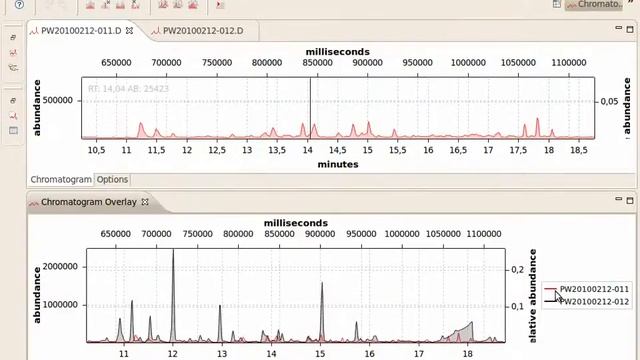Click the middle icon in the second toolbar group
This screenshot has height=360, width=640.
[178, 4]
